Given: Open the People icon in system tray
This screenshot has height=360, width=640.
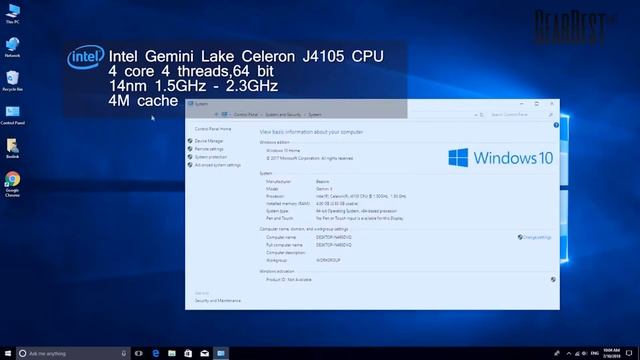Looking at the screenshot, I should [557, 353].
